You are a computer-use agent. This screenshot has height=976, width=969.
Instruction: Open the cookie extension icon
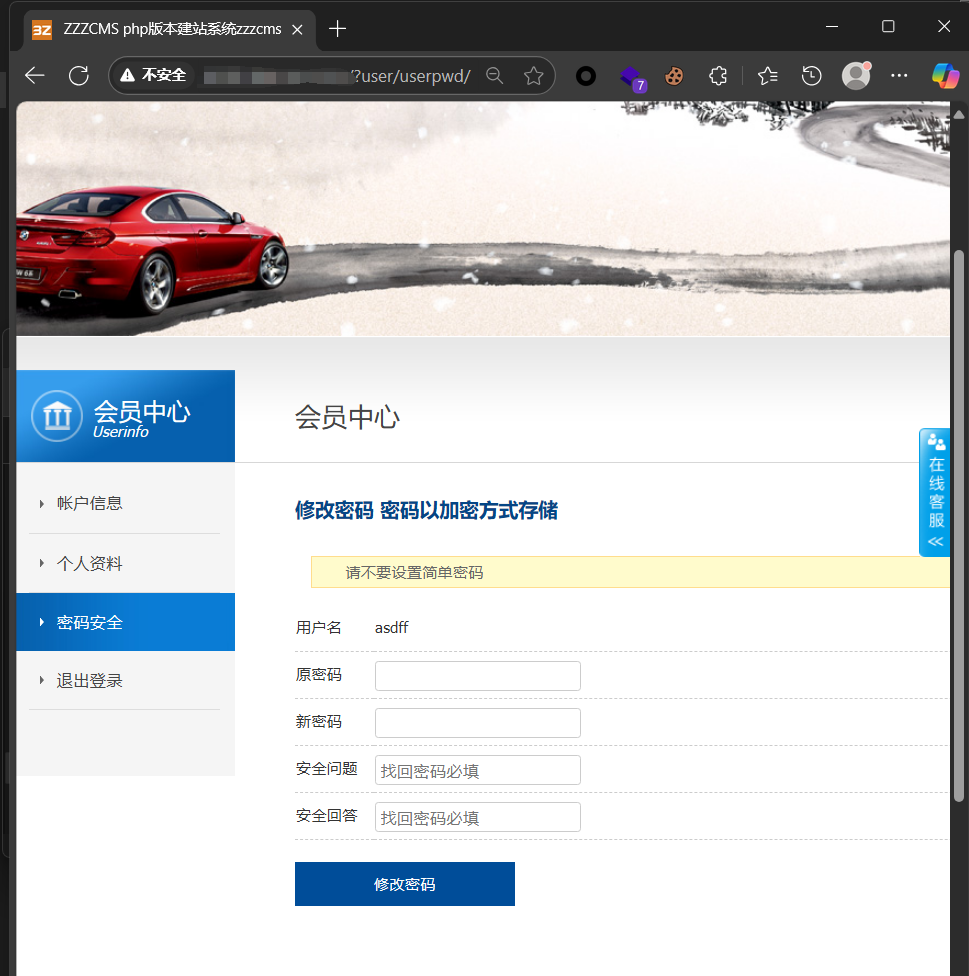[674, 76]
